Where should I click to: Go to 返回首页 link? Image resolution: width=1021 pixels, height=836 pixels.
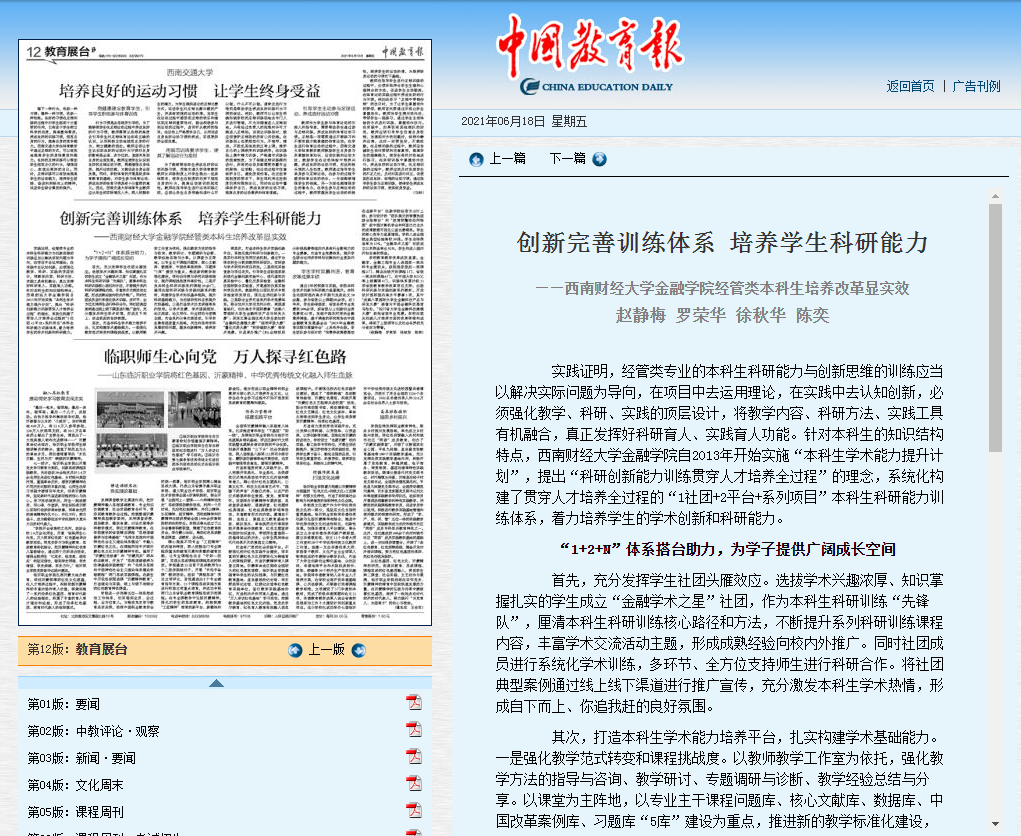tap(910, 86)
